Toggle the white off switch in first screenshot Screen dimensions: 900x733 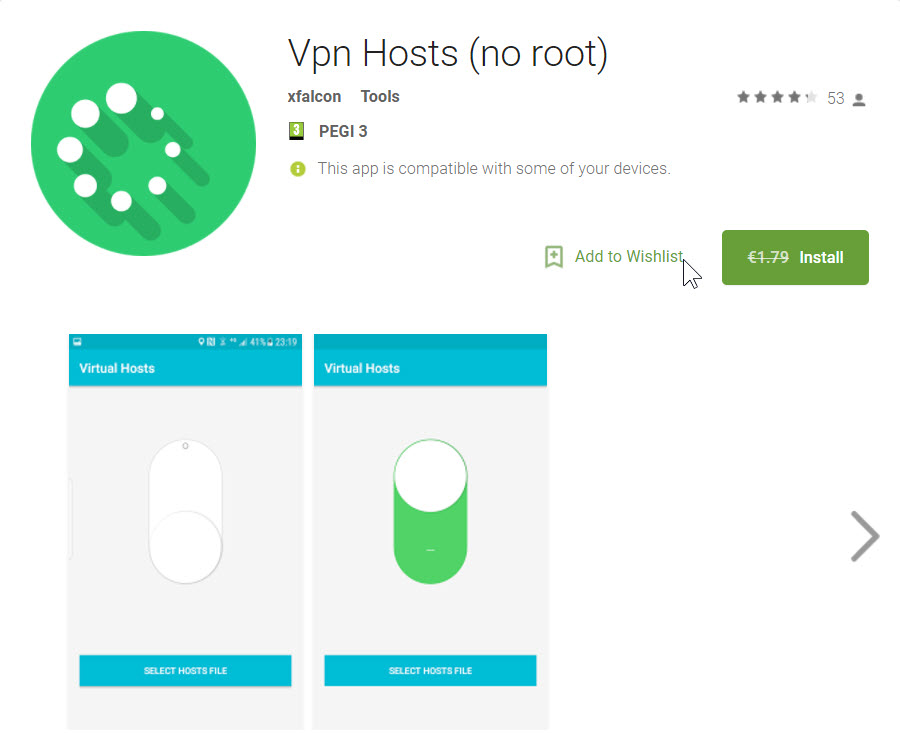[185, 511]
